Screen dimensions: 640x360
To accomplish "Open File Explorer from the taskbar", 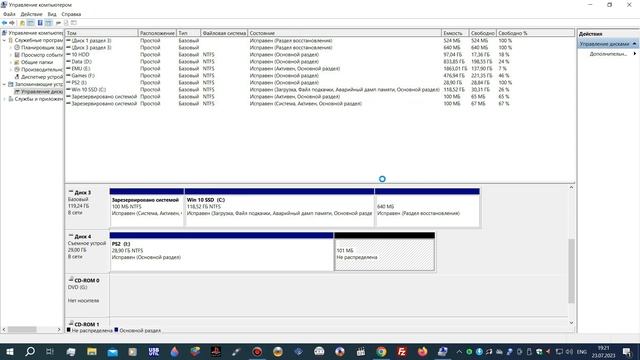I will click(91, 351).
